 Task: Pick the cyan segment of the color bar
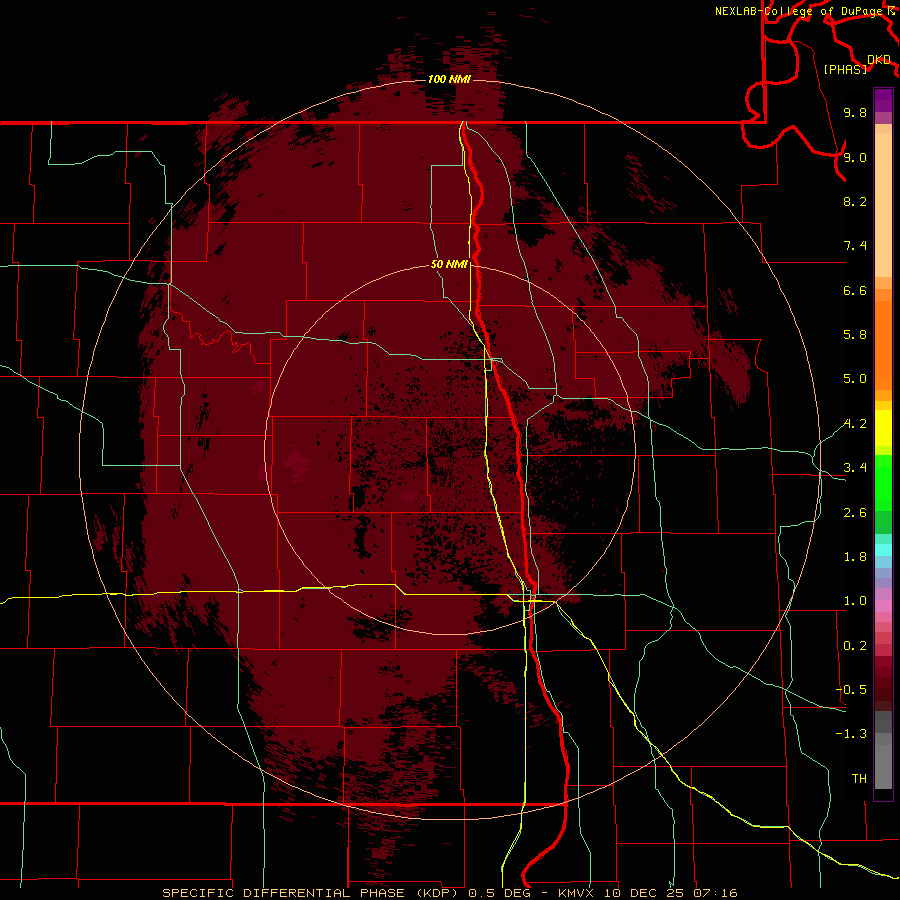883,550
